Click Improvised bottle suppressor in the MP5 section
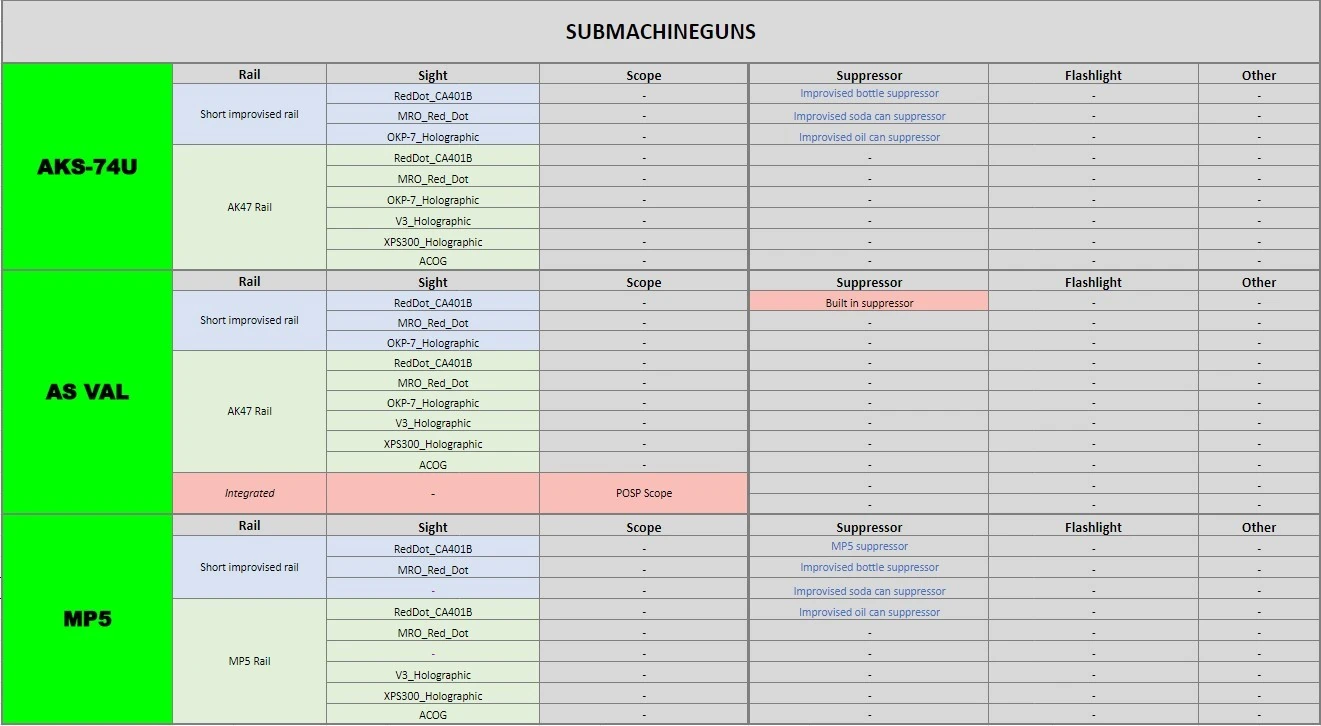Viewport: 1321px width, 726px height. (869, 568)
